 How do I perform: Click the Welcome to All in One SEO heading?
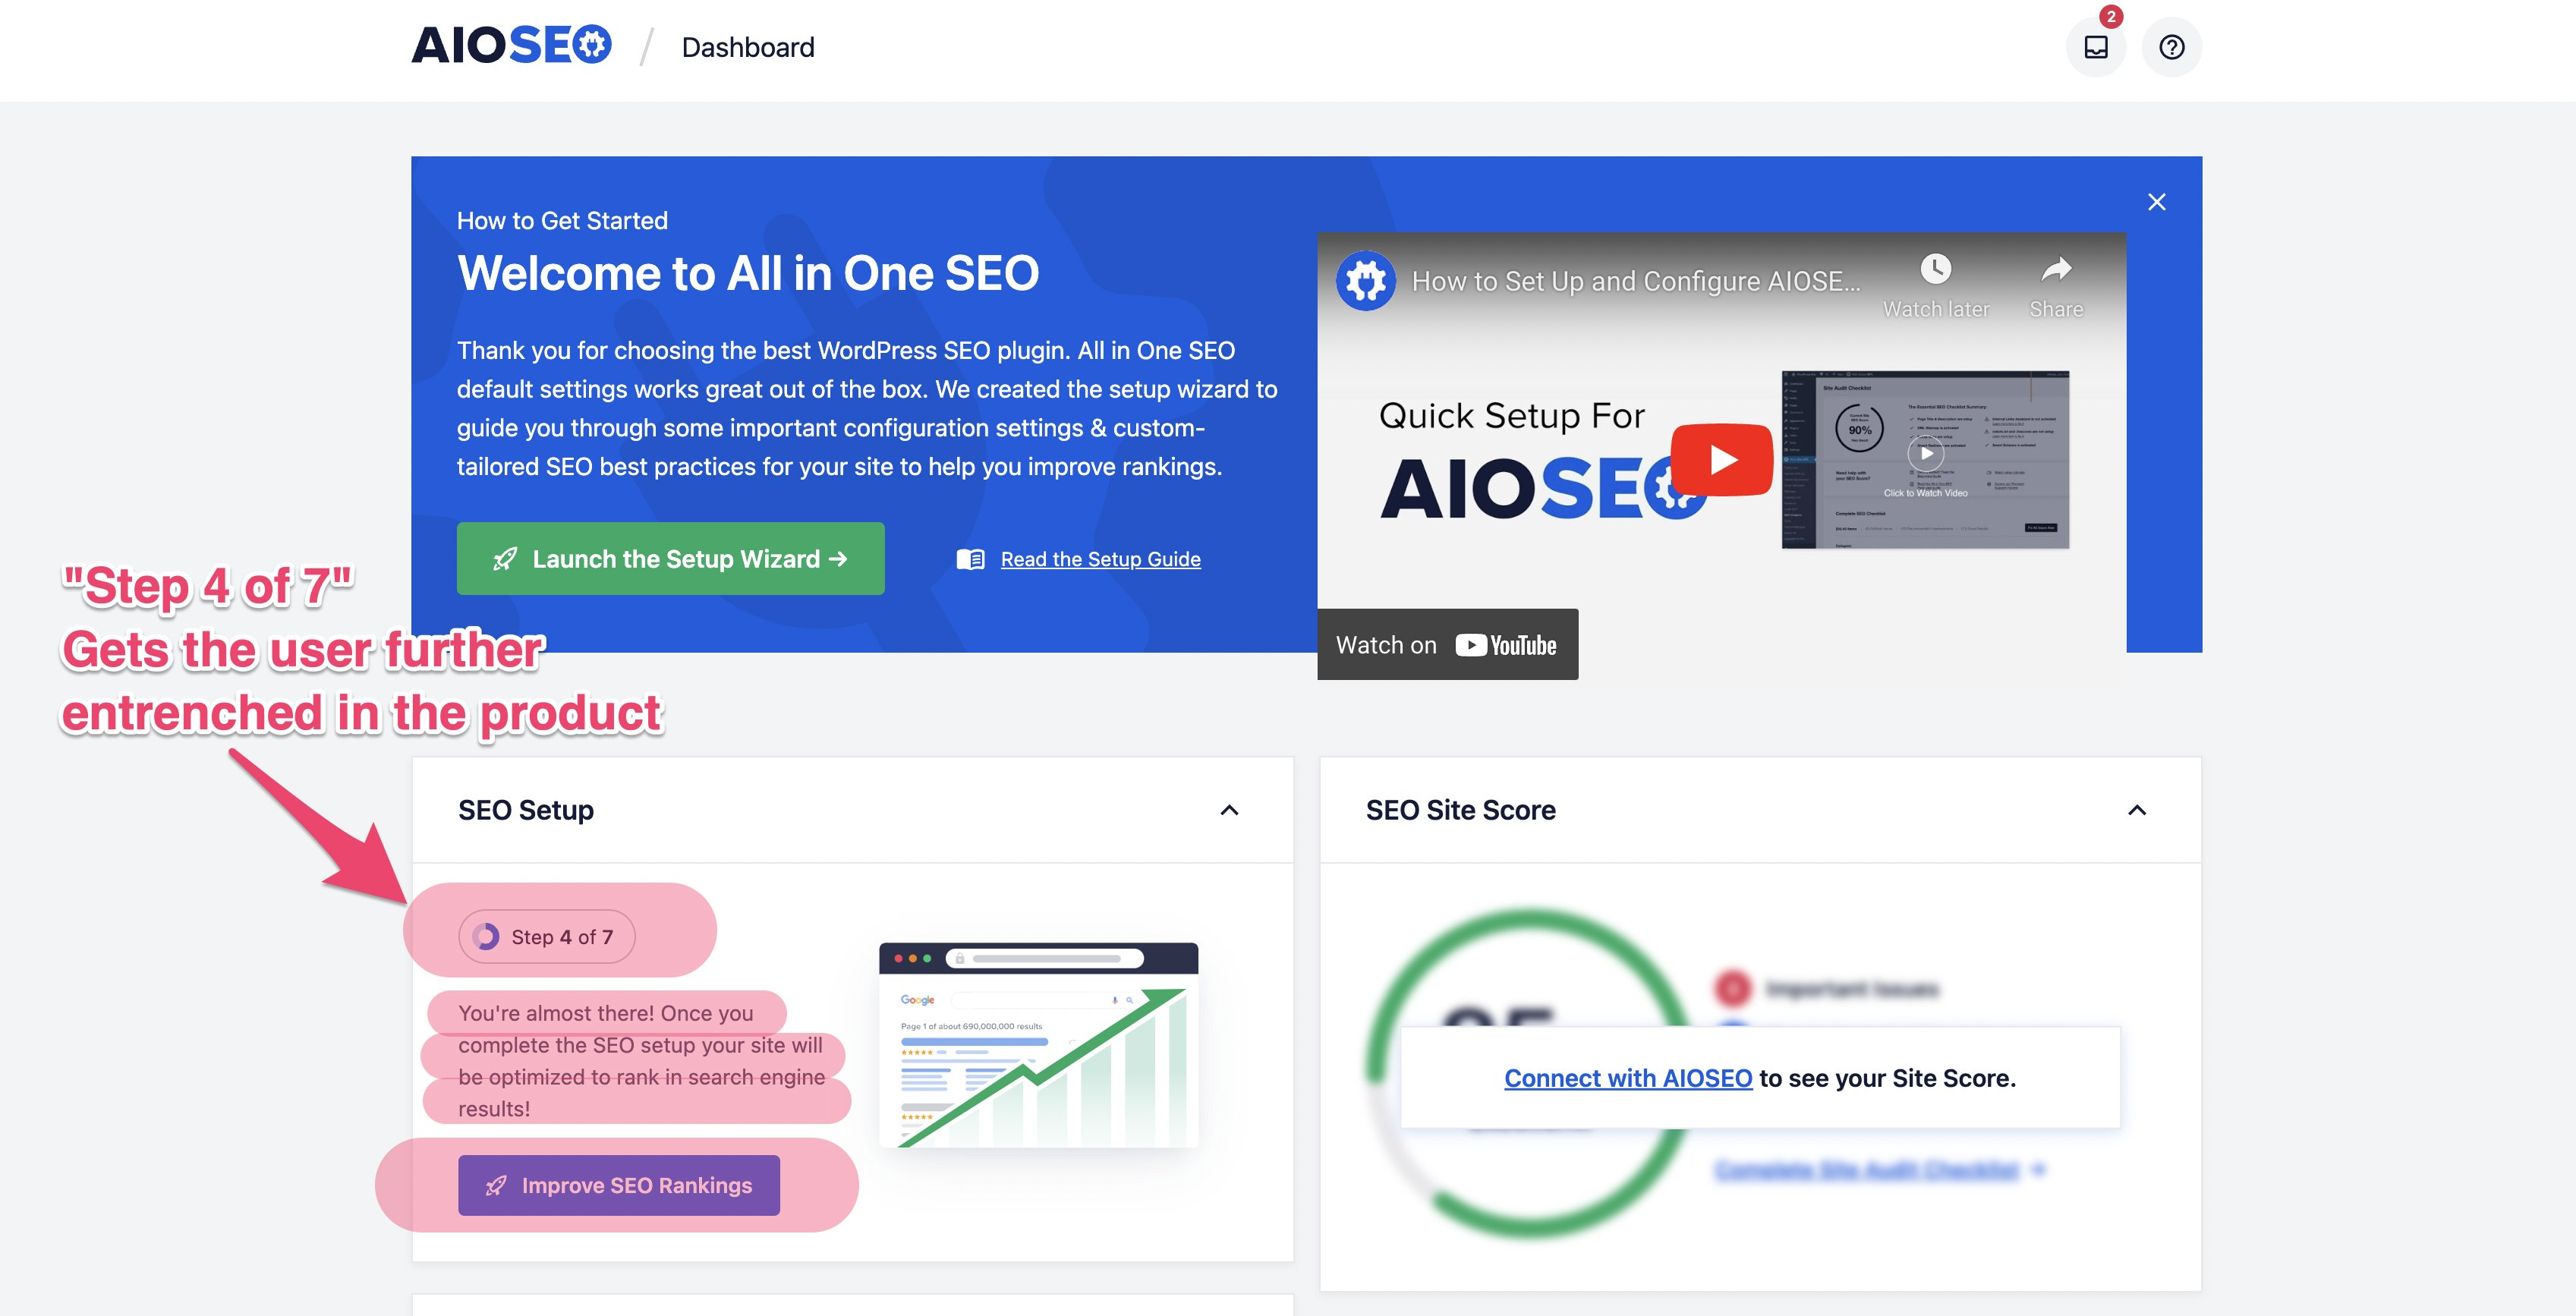pyautogui.click(x=748, y=273)
